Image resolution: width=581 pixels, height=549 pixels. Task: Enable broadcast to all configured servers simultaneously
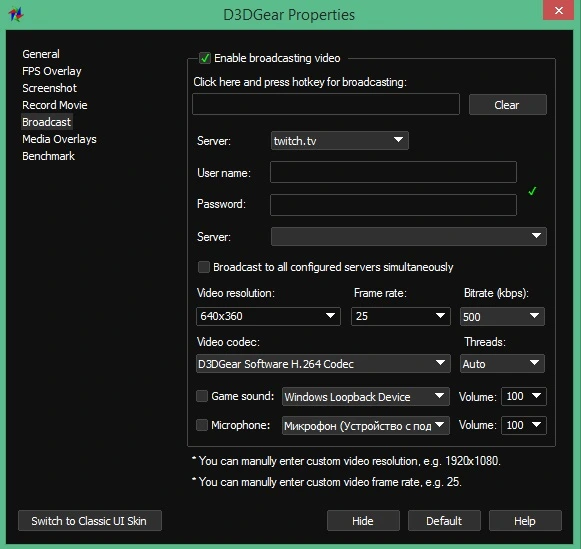pos(204,267)
